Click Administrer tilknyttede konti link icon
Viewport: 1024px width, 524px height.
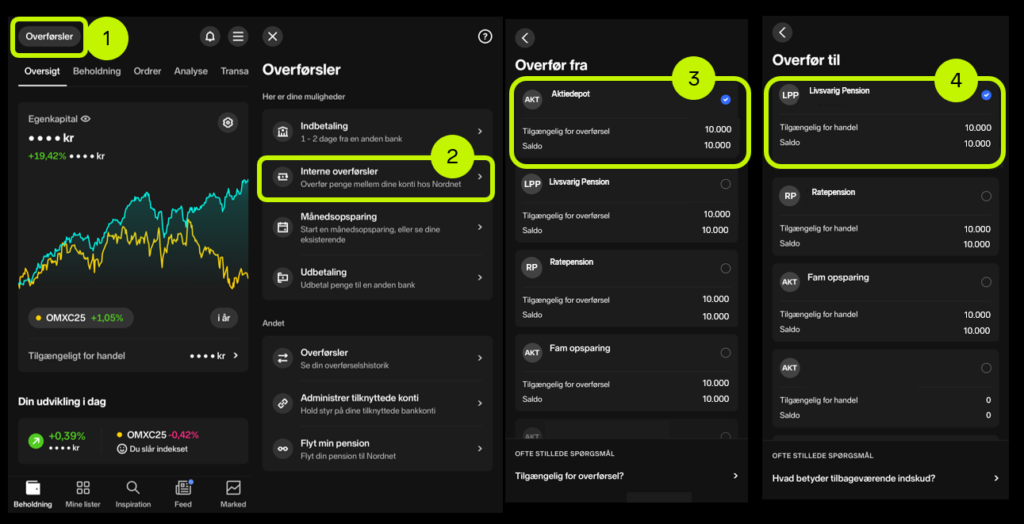click(x=283, y=404)
